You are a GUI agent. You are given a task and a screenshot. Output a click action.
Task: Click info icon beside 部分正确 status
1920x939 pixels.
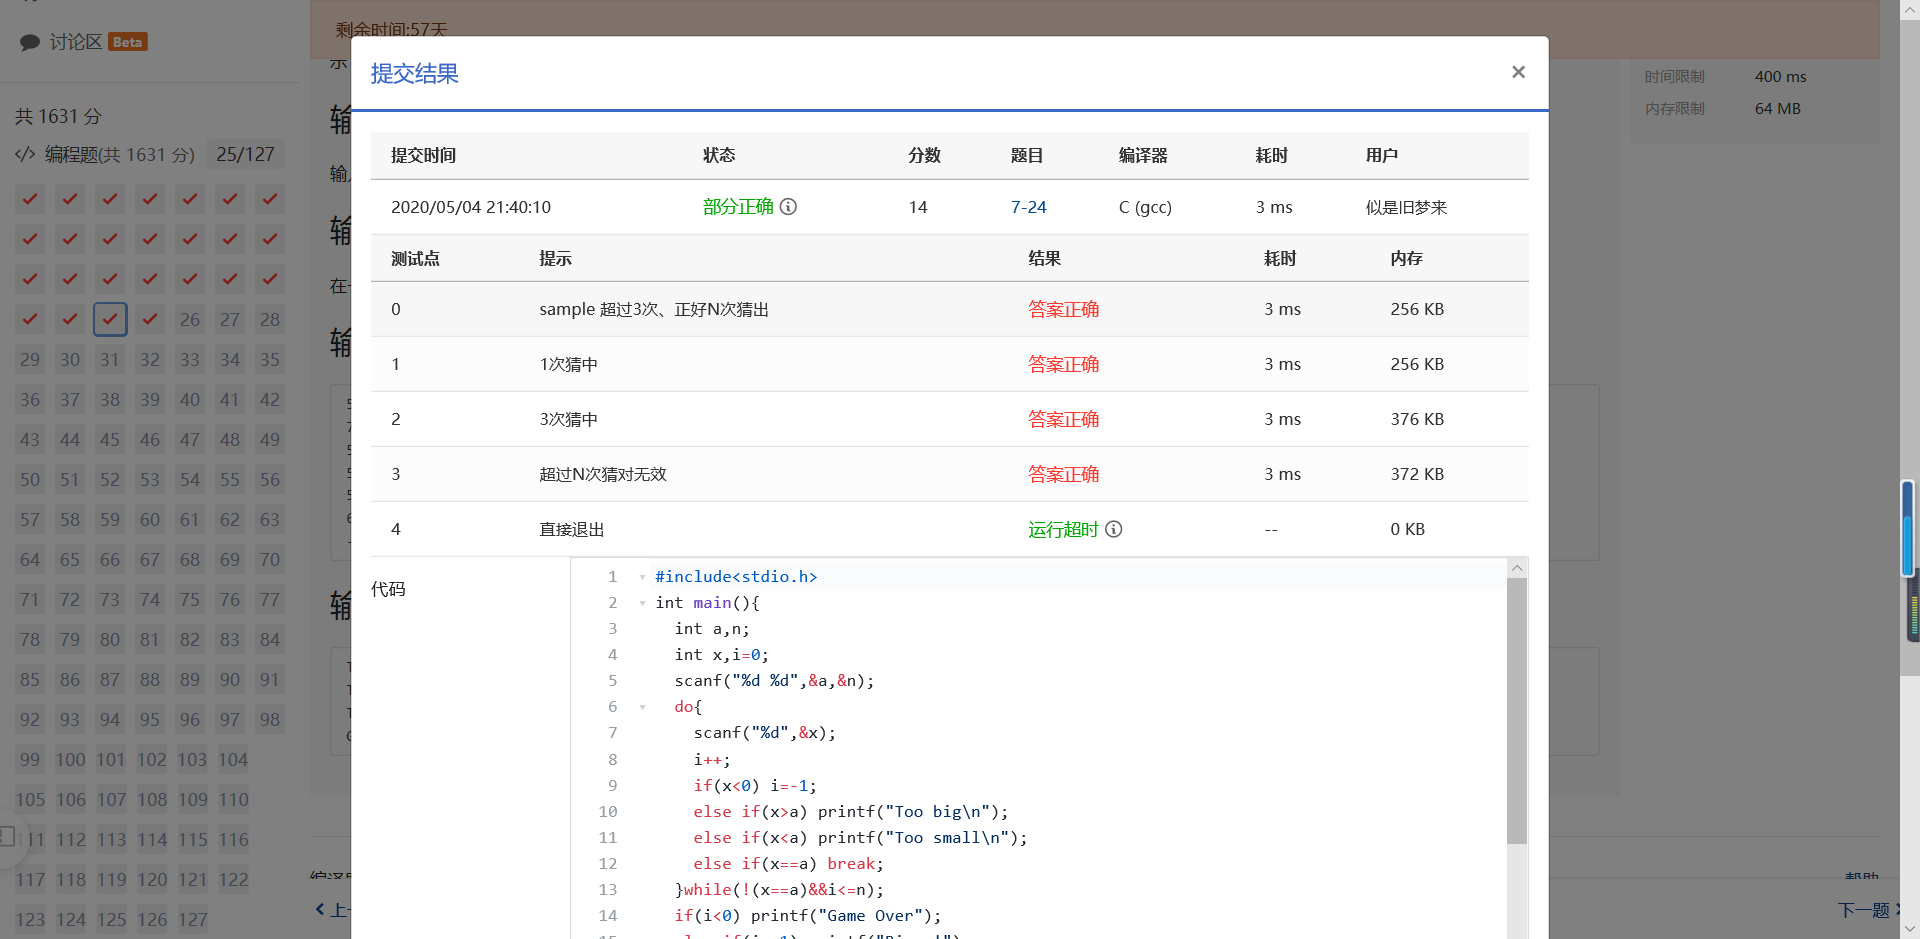788,207
